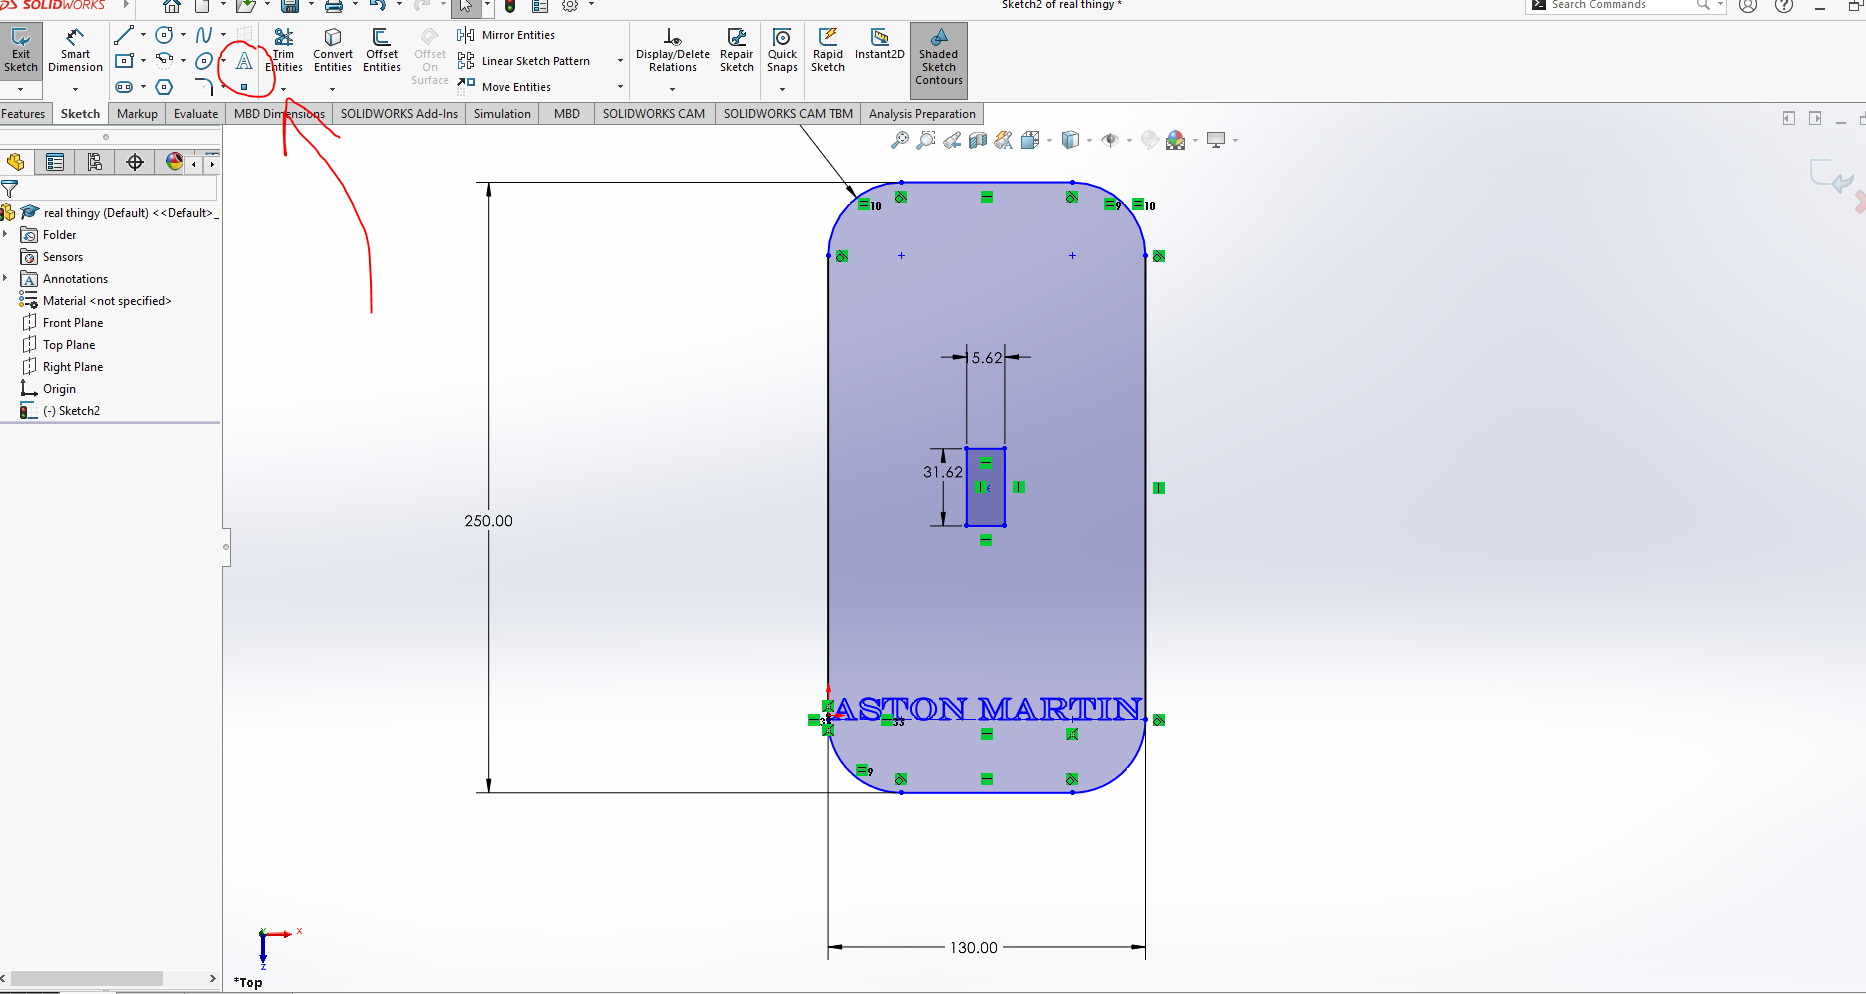This screenshot has height=994, width=1866.
Task: Open Display/Delete Relations dropdown arrow
Action: point(672,89)
